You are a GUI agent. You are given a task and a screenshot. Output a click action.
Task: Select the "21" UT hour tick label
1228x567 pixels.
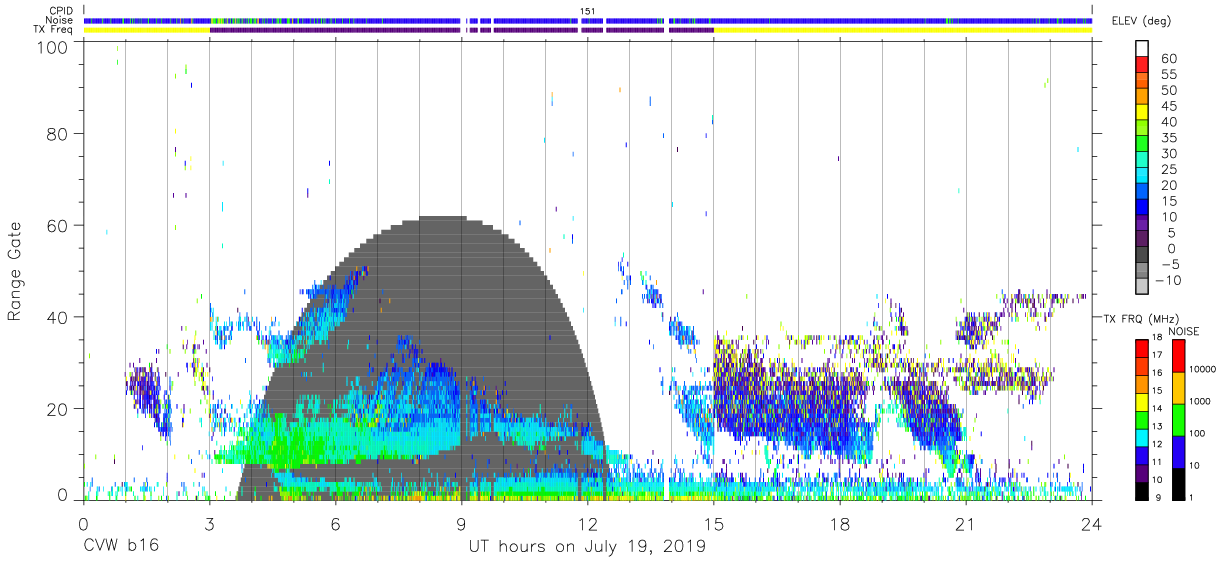[966, 522]
